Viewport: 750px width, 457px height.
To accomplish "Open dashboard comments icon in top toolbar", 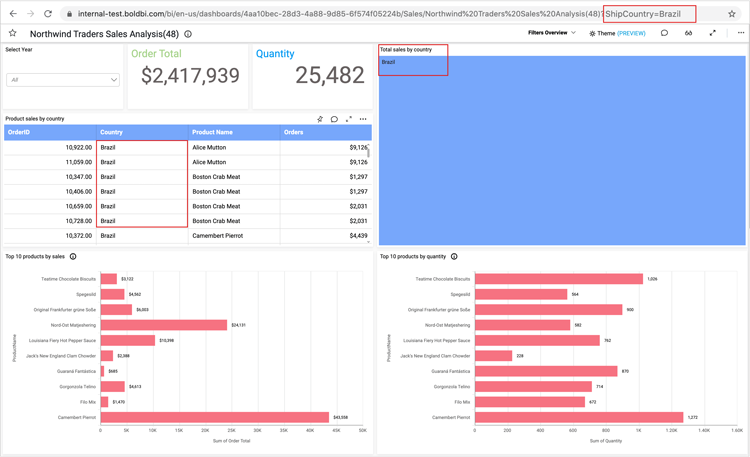I will point(664,33).
